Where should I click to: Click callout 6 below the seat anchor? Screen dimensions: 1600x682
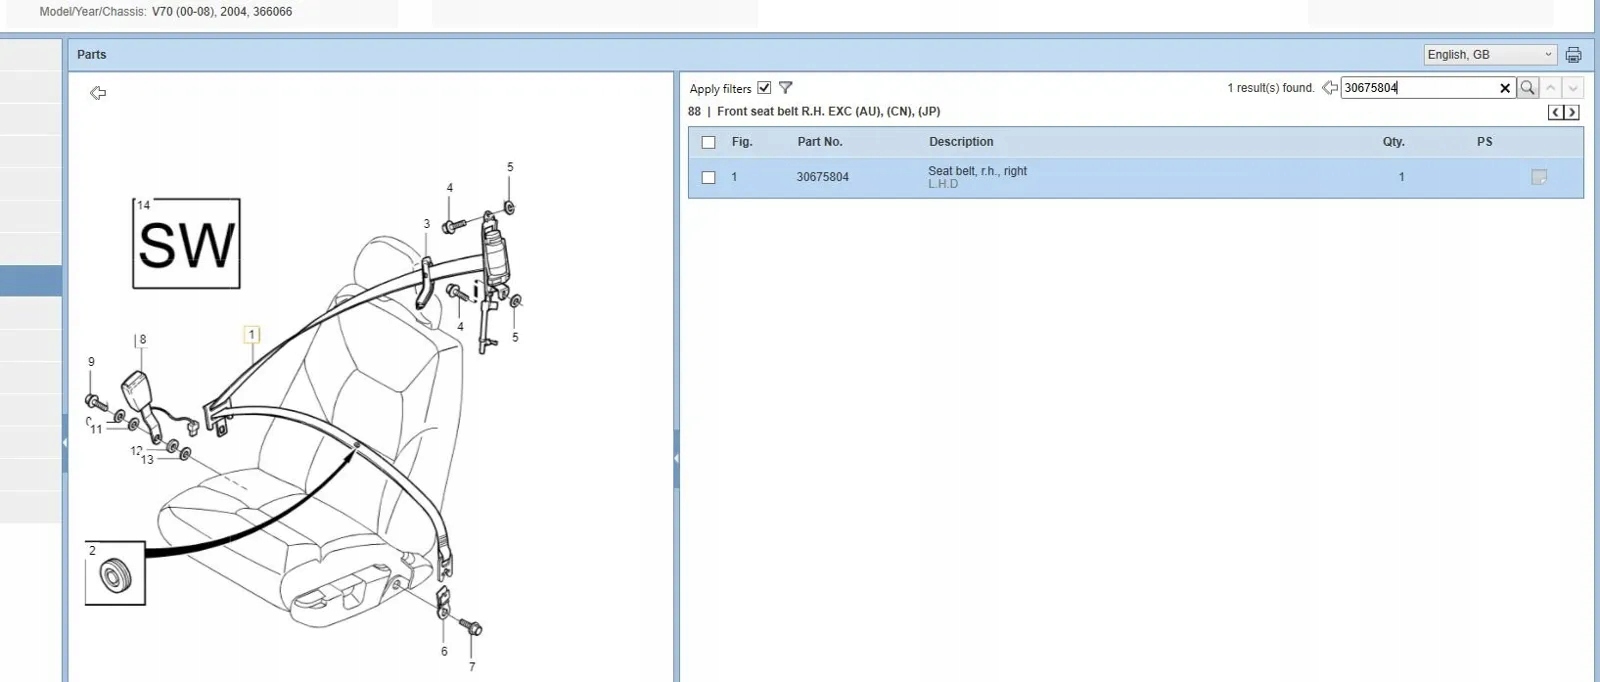(444, 651)
